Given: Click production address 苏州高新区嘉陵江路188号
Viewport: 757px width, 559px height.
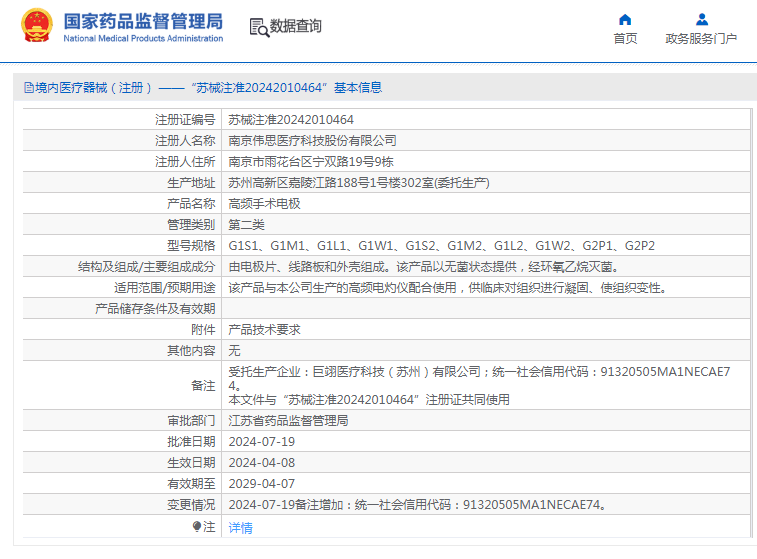Looking at the screenshot, I should pos(359,182).
